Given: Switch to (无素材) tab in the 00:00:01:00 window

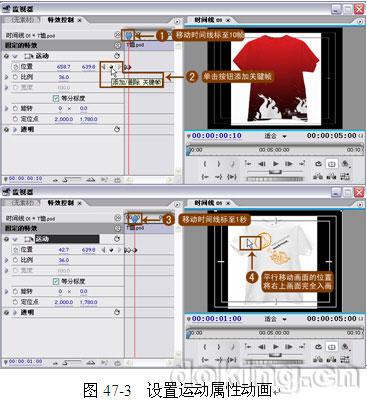Looking at the screenshot, I should click(x=22, y=203).
